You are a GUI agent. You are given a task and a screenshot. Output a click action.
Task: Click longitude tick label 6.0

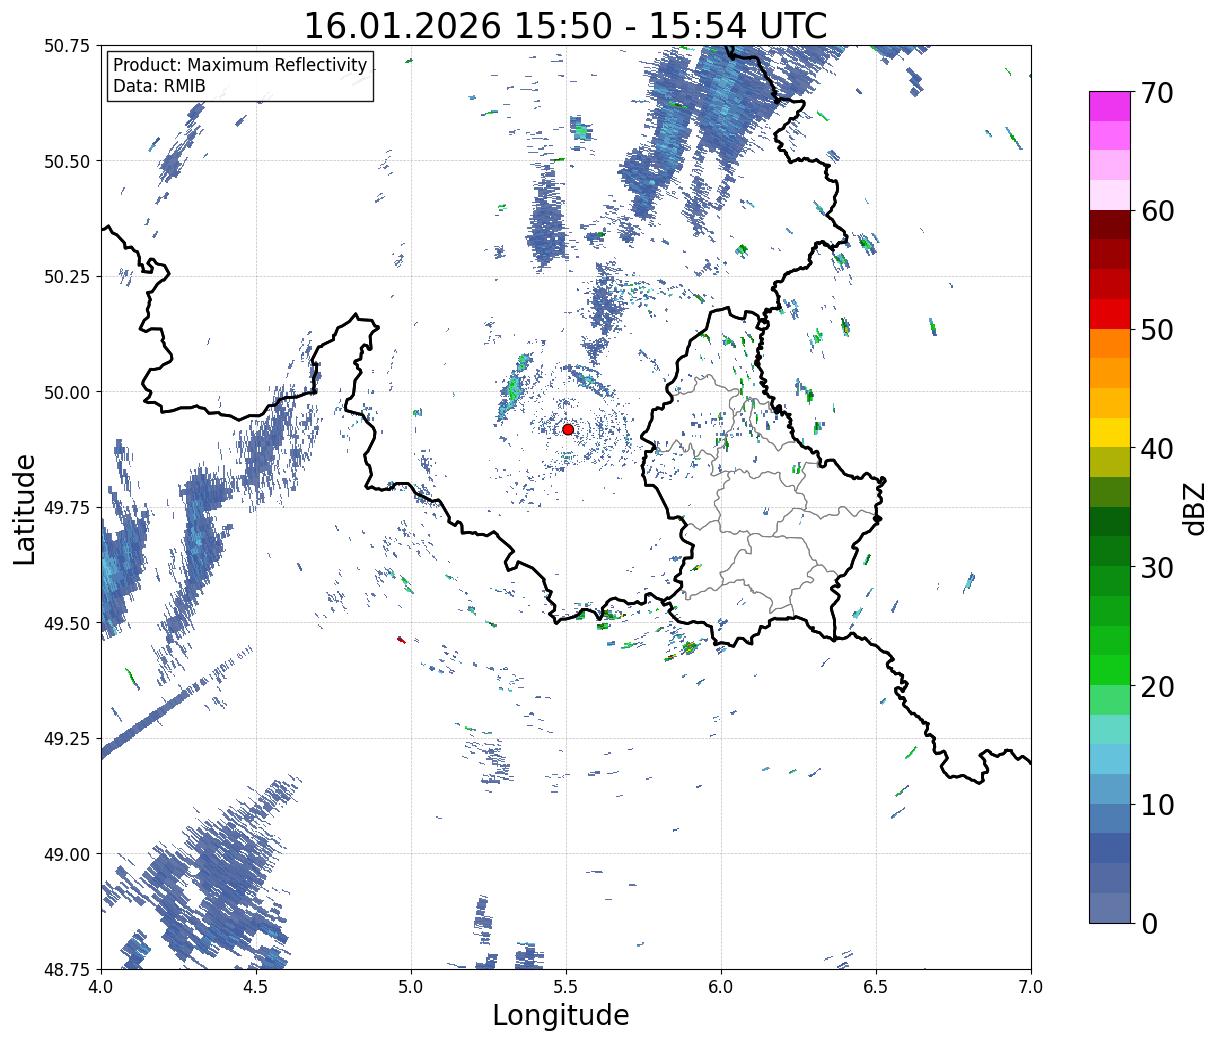721,986
